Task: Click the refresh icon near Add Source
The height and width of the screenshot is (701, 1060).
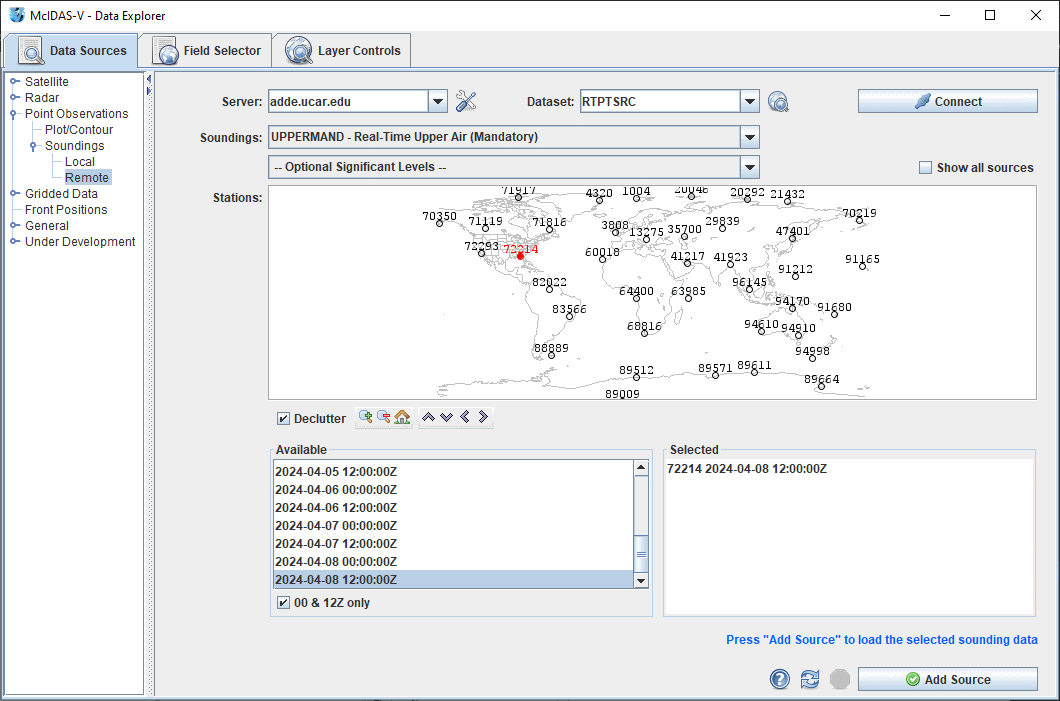Action: [x=810, y=679]
